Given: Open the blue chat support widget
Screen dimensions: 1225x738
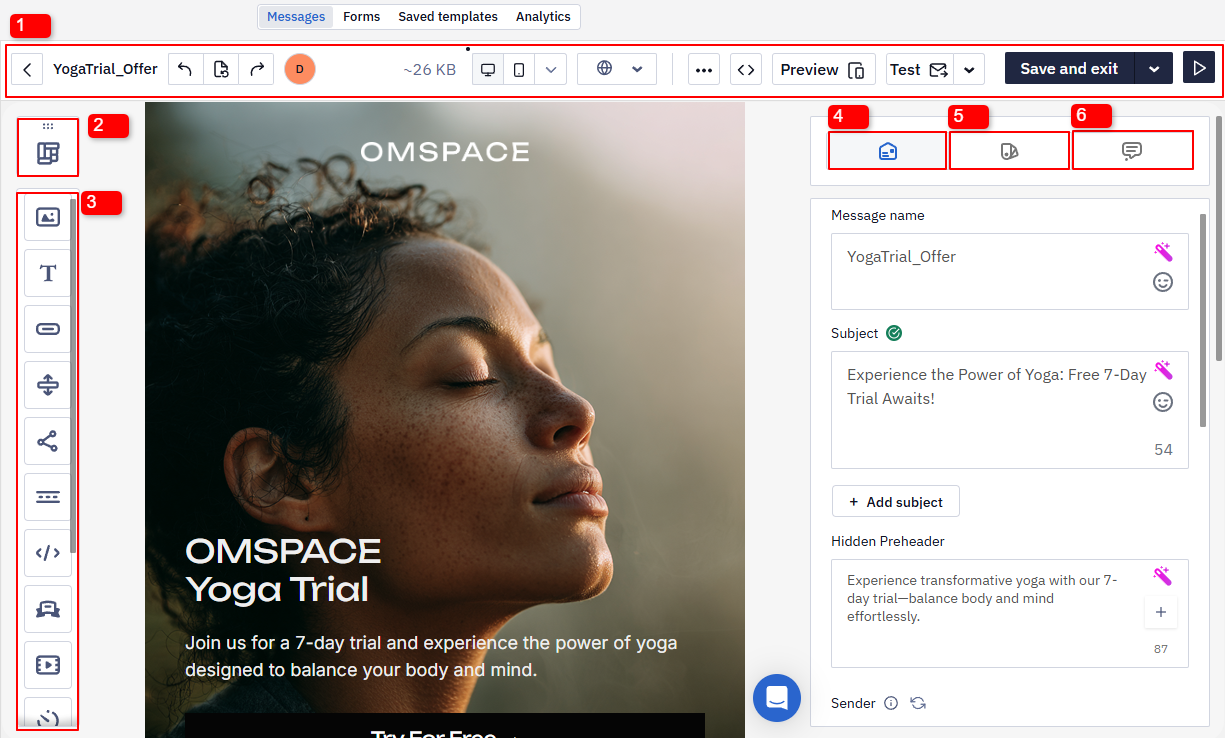Looking at the screenshot, I should coord(777,699).
